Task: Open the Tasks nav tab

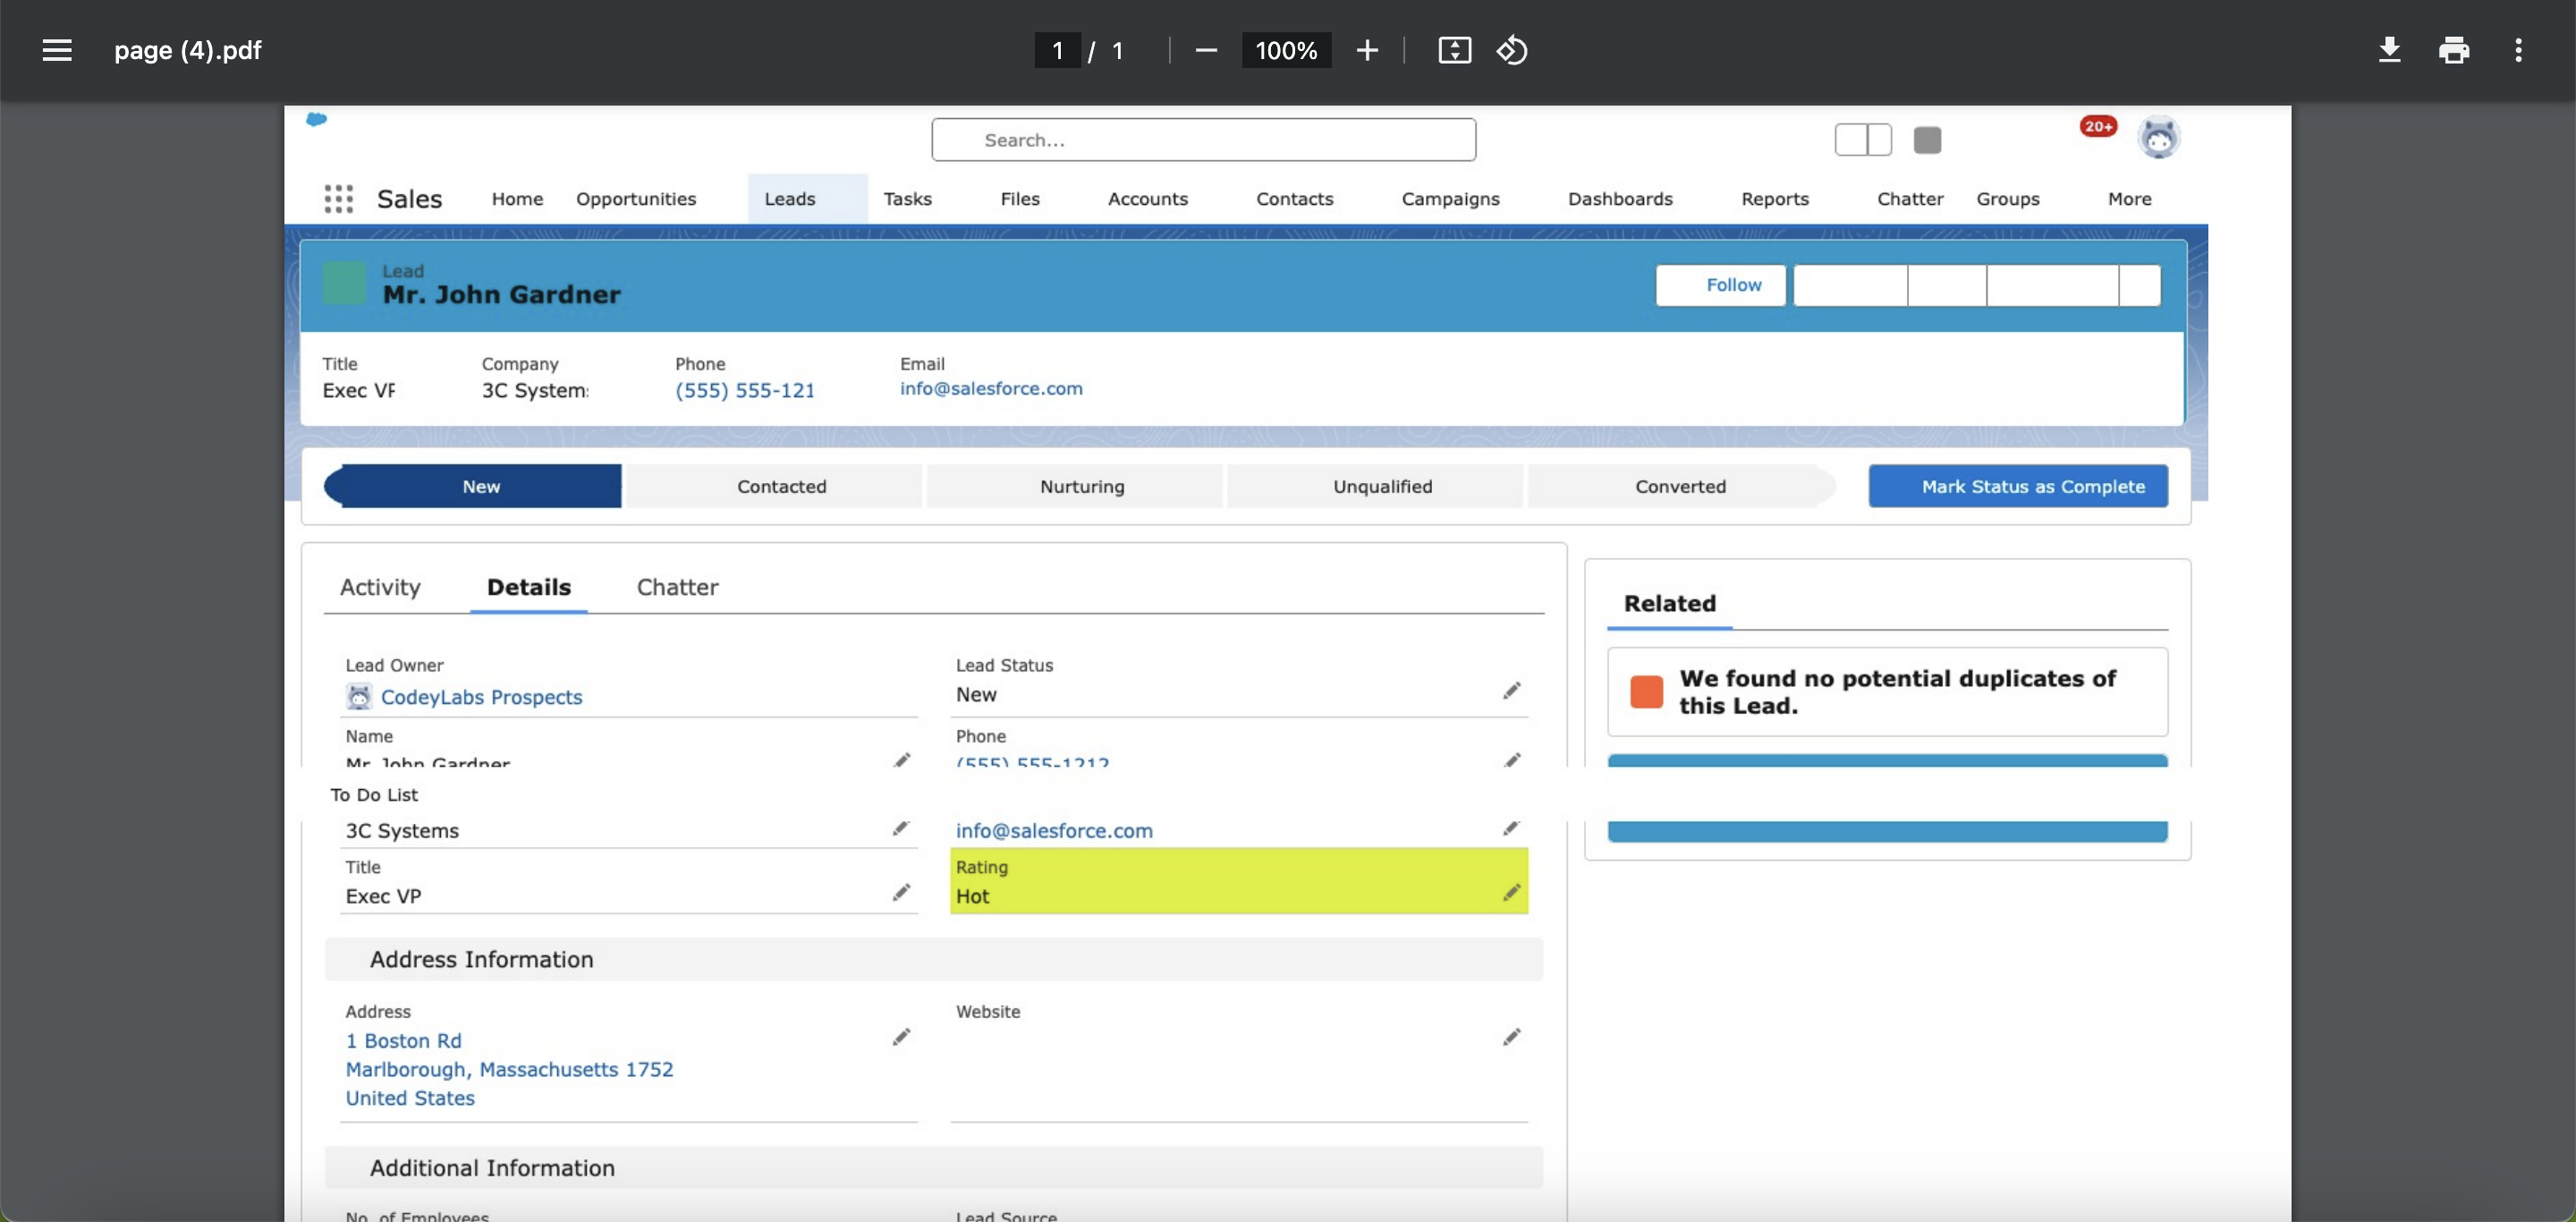Action: [907, 198]
